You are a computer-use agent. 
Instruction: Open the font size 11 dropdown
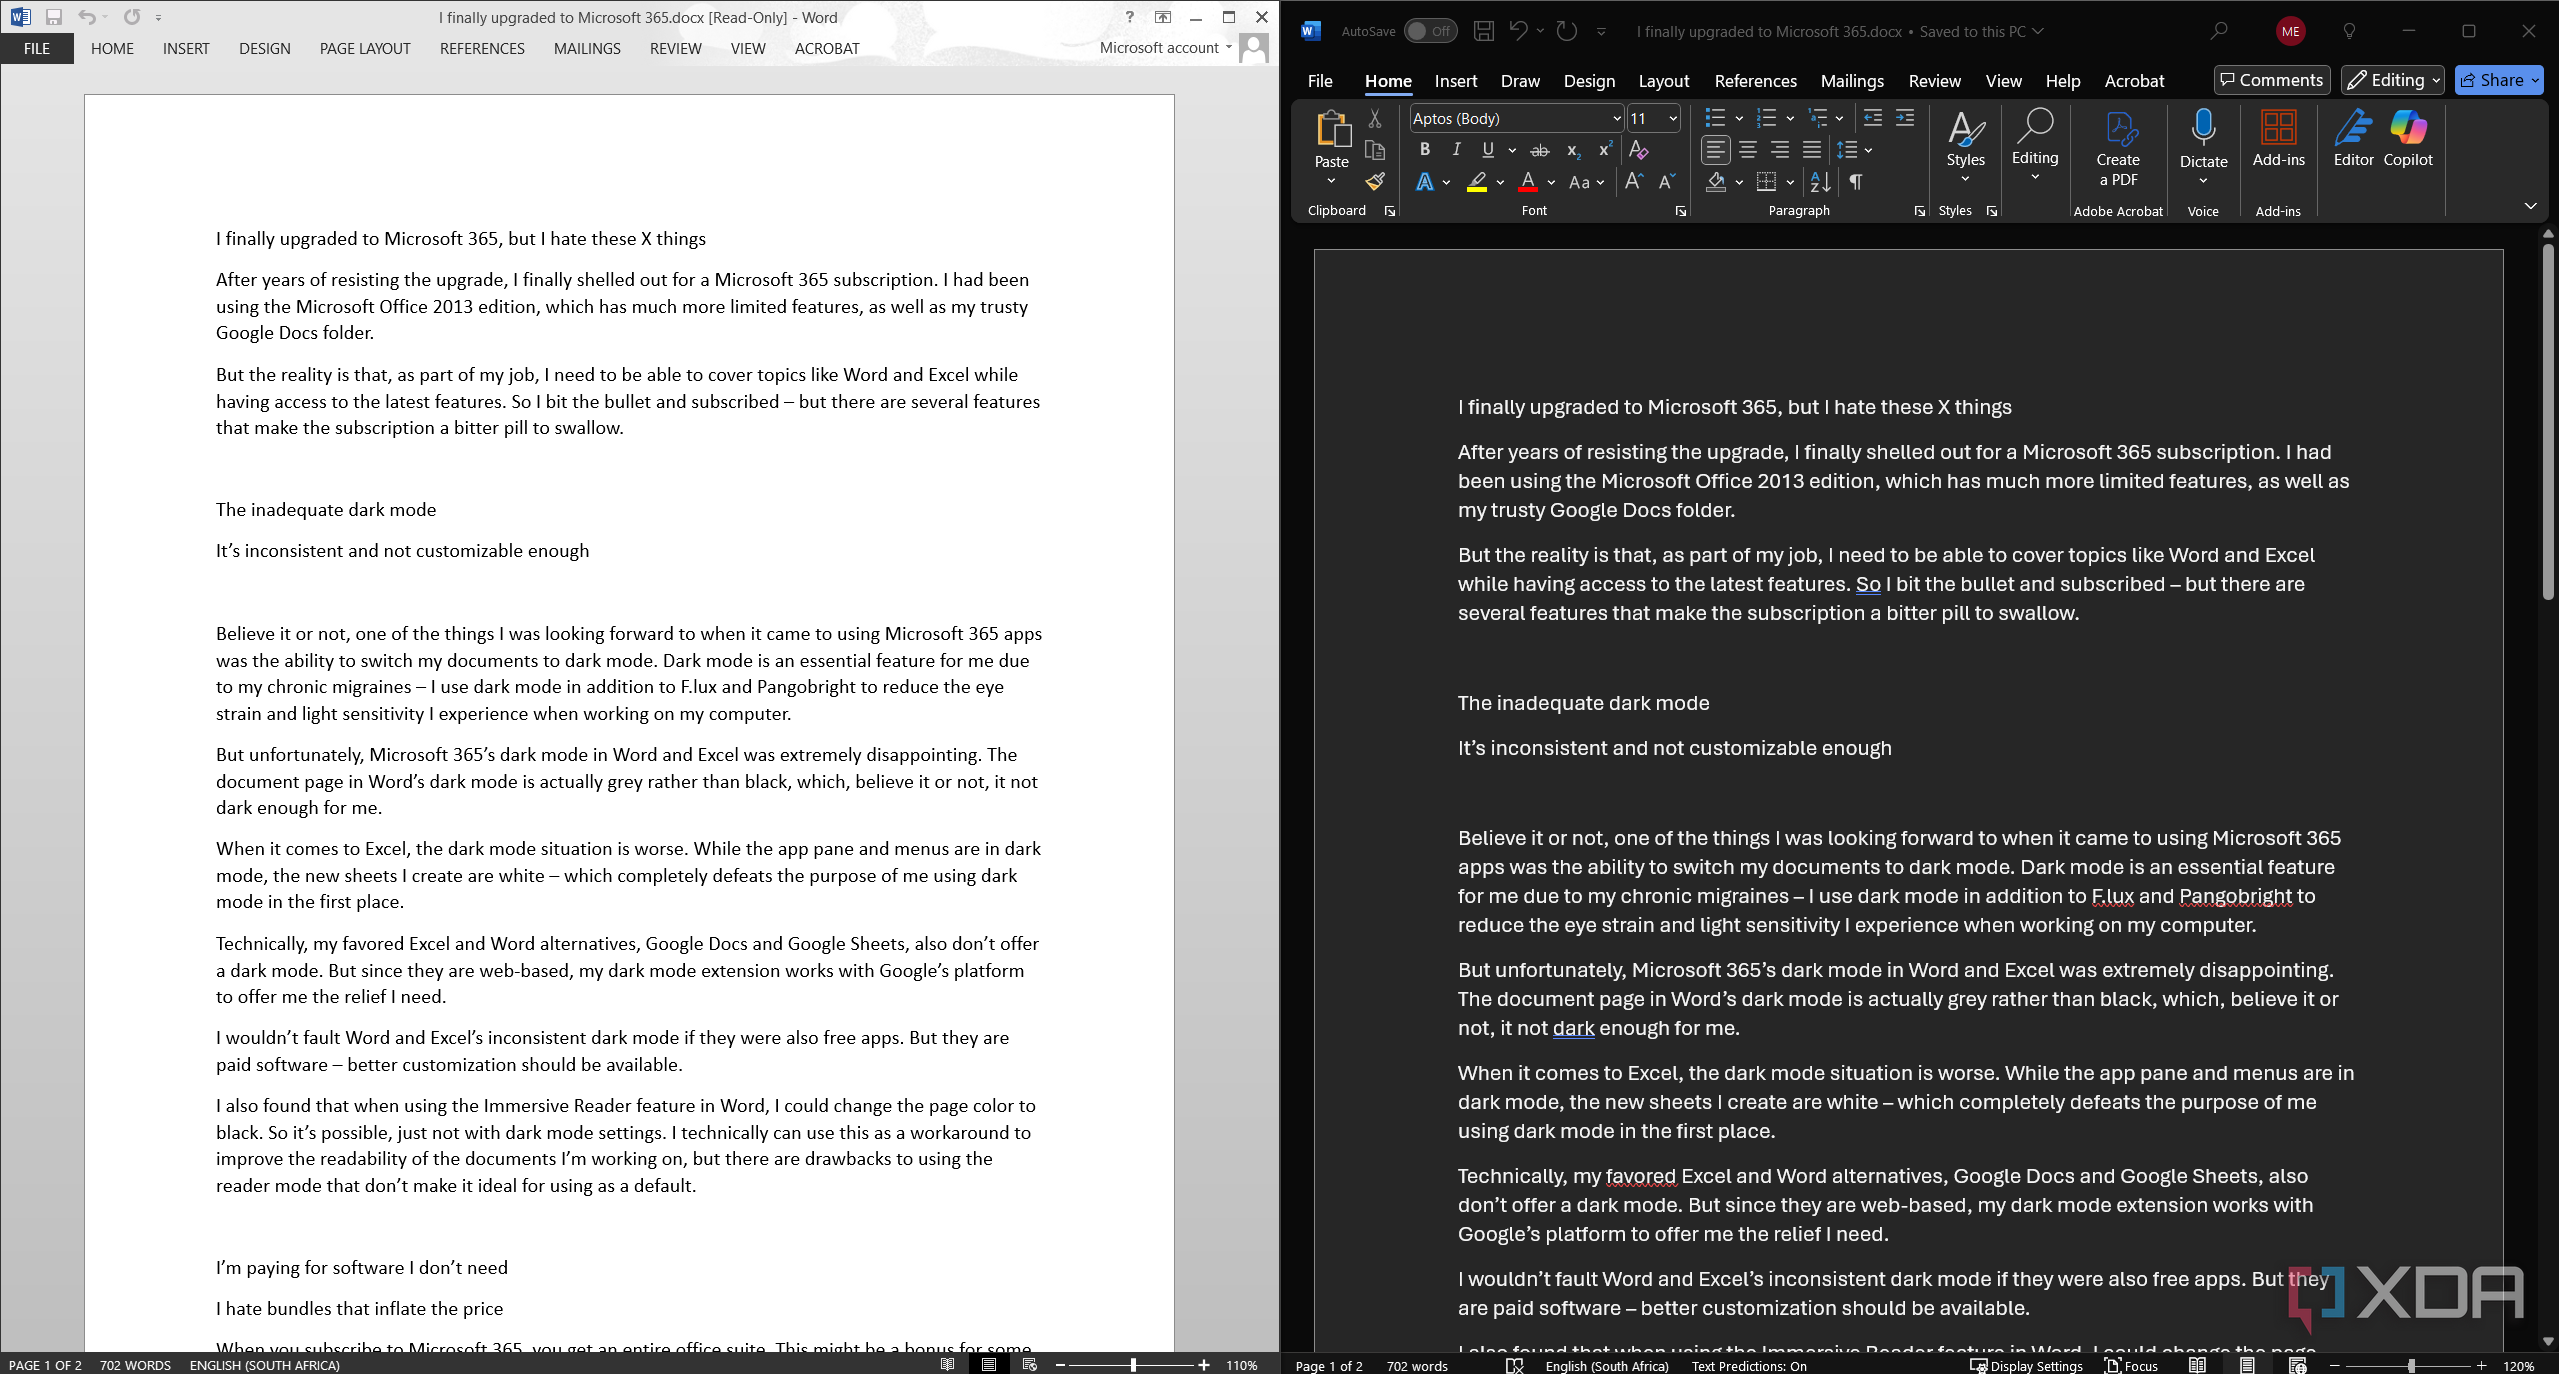(x=1673, y=118)
